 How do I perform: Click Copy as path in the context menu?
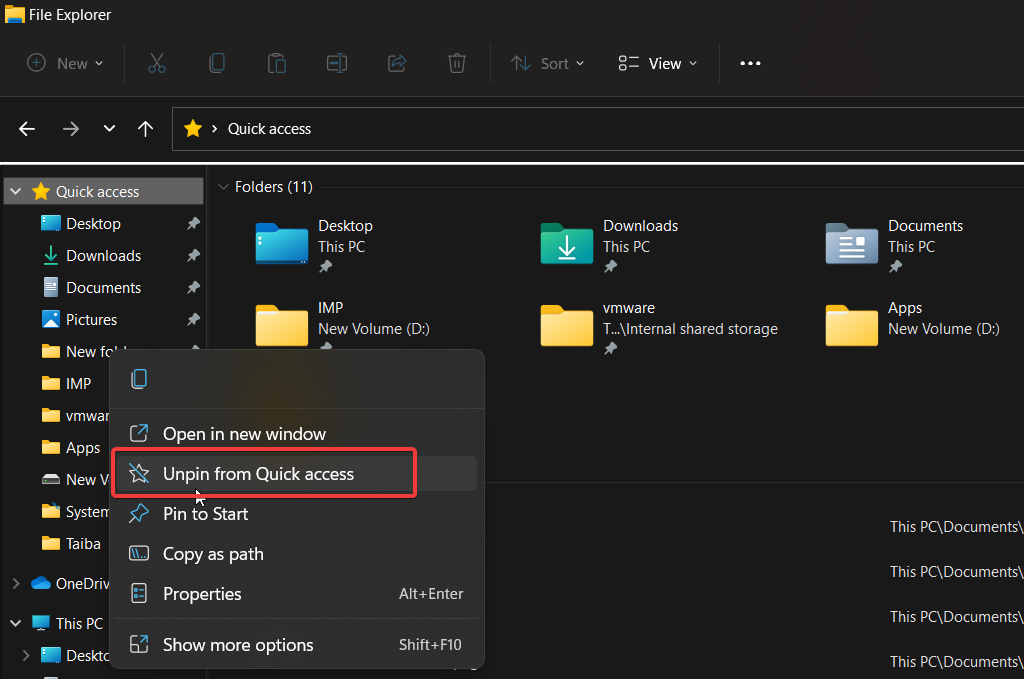(x=213, y=553)
